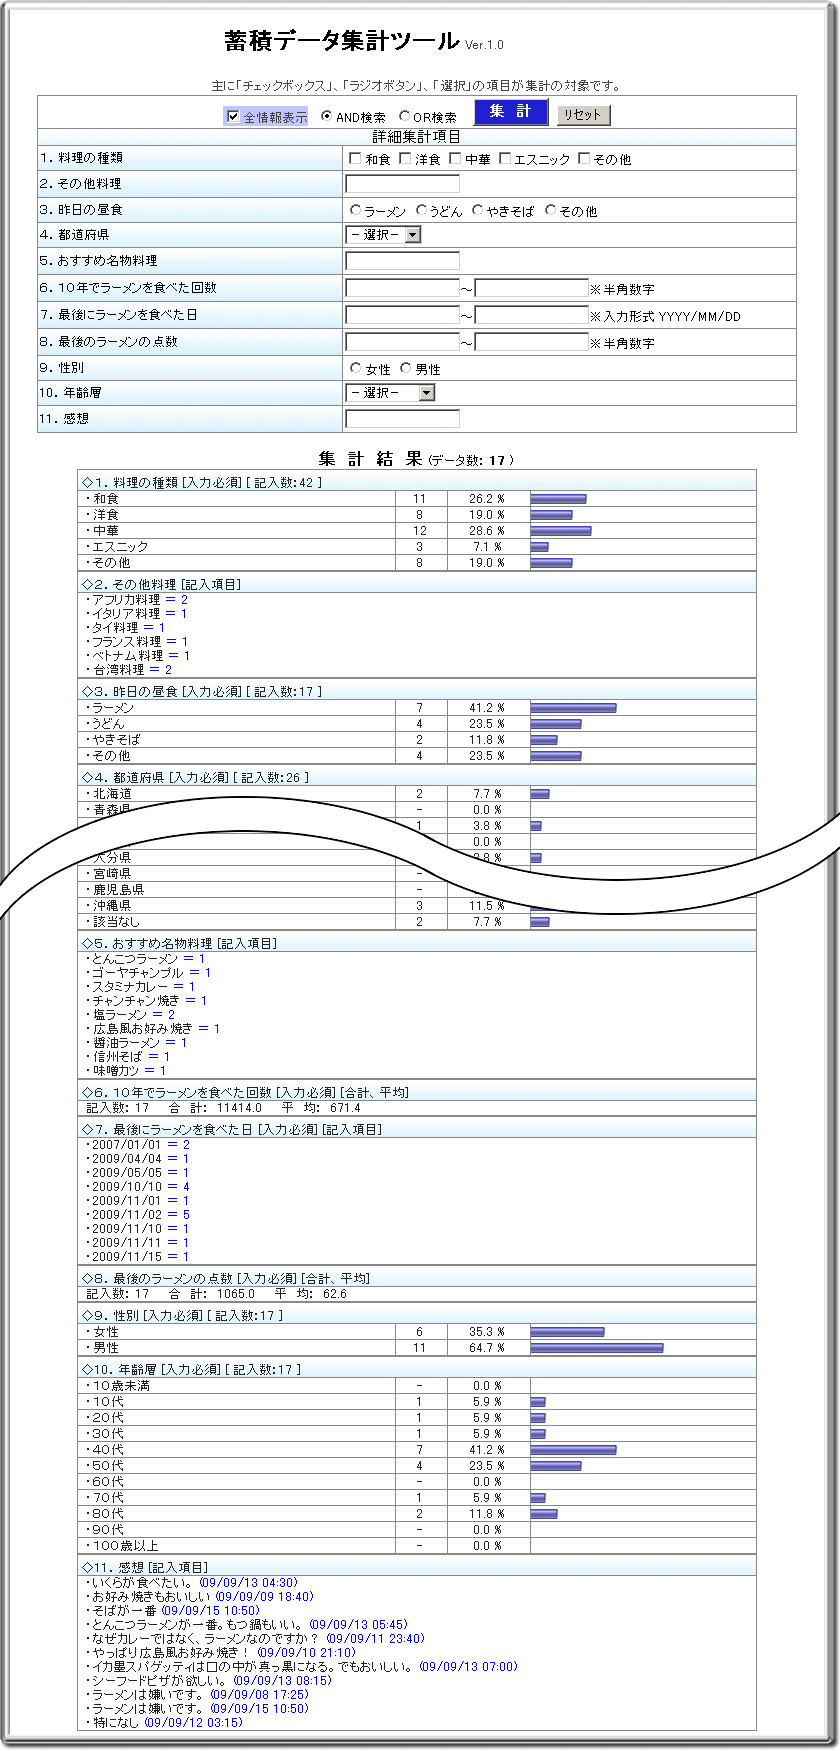
Task: Click the 北海道 result row
Action: point(417,793)
